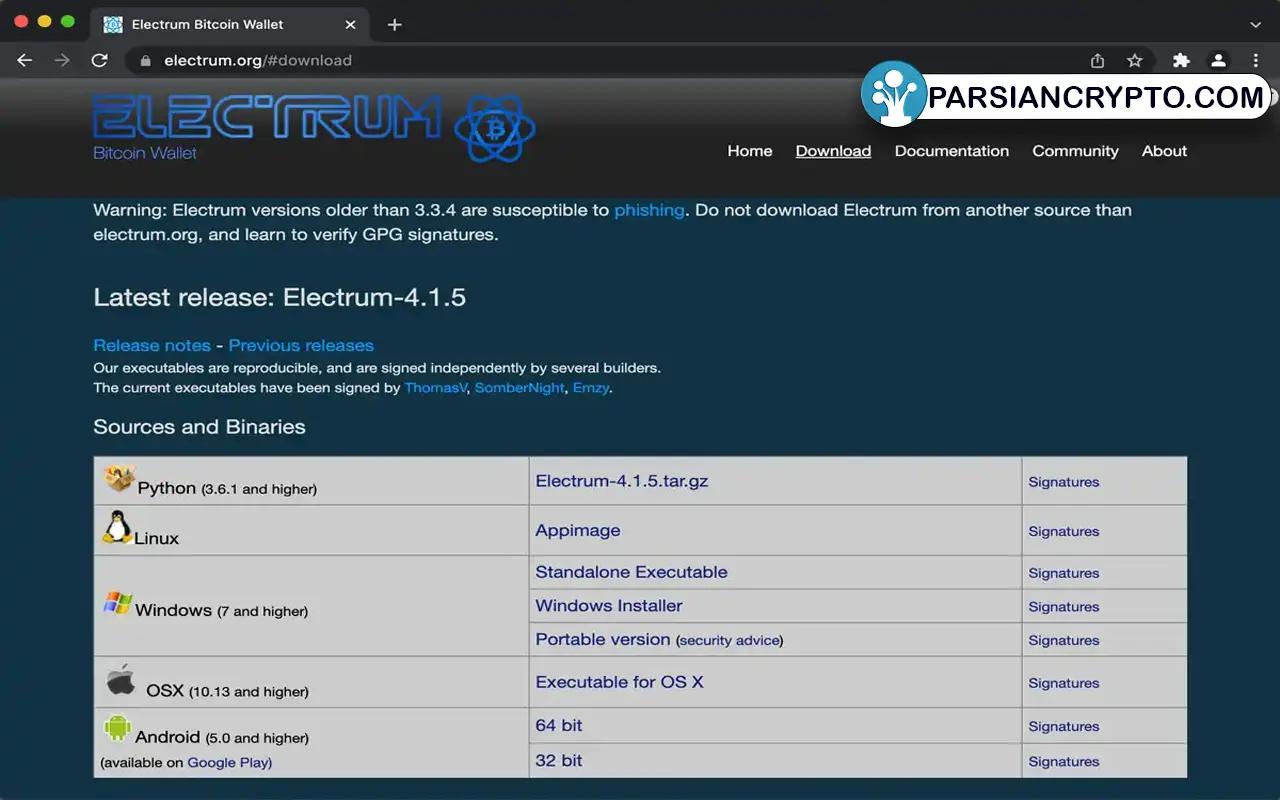Click the ThomasV signer link
The height and width of the screenshot is (800, 1280).
coord(435,388)
